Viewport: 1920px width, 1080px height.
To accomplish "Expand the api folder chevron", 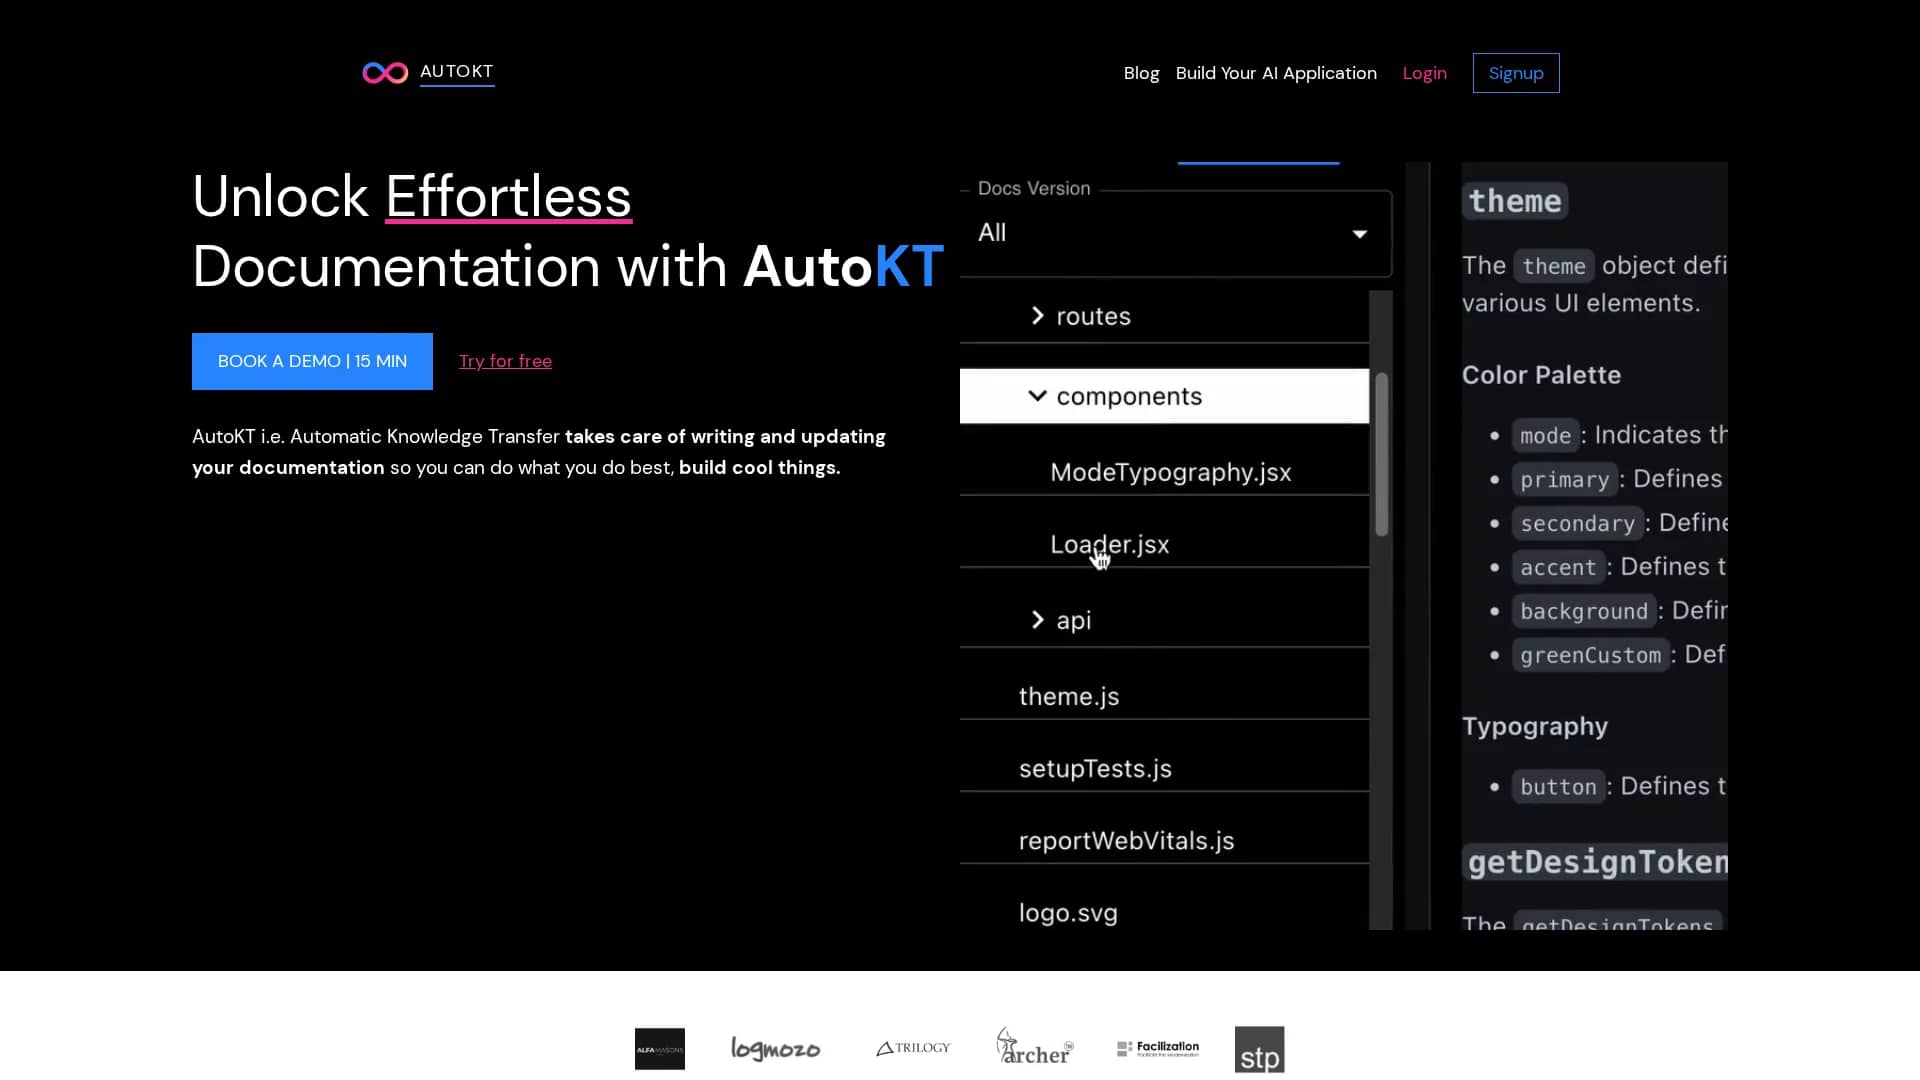I will pyautogui.click(x=1037, y=620).
